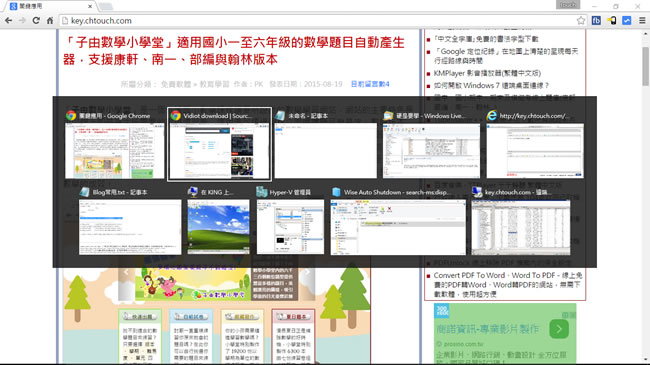Open the Chrome hamburger menu
The height and width of the screenshot is (365, 650).
point(642,20)
